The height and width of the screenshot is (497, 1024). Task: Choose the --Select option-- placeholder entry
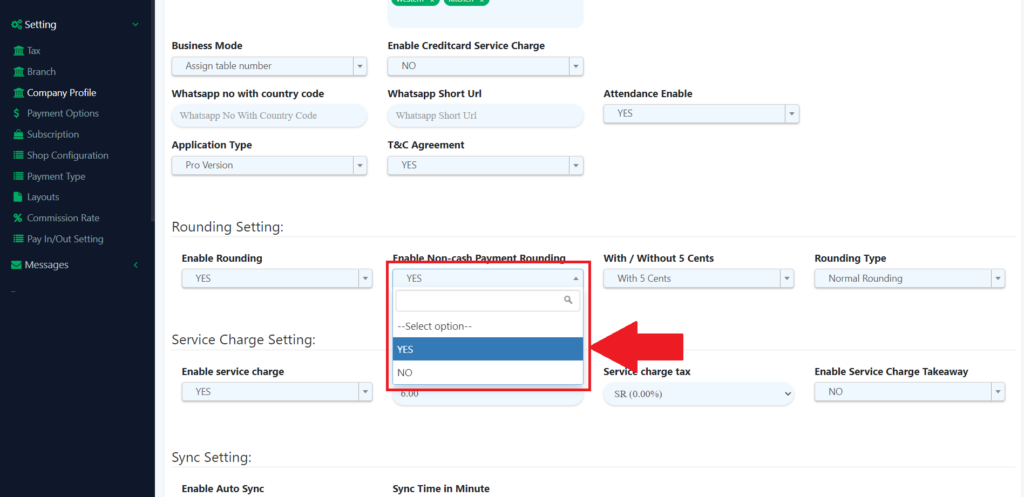click(x=488, y=326)
